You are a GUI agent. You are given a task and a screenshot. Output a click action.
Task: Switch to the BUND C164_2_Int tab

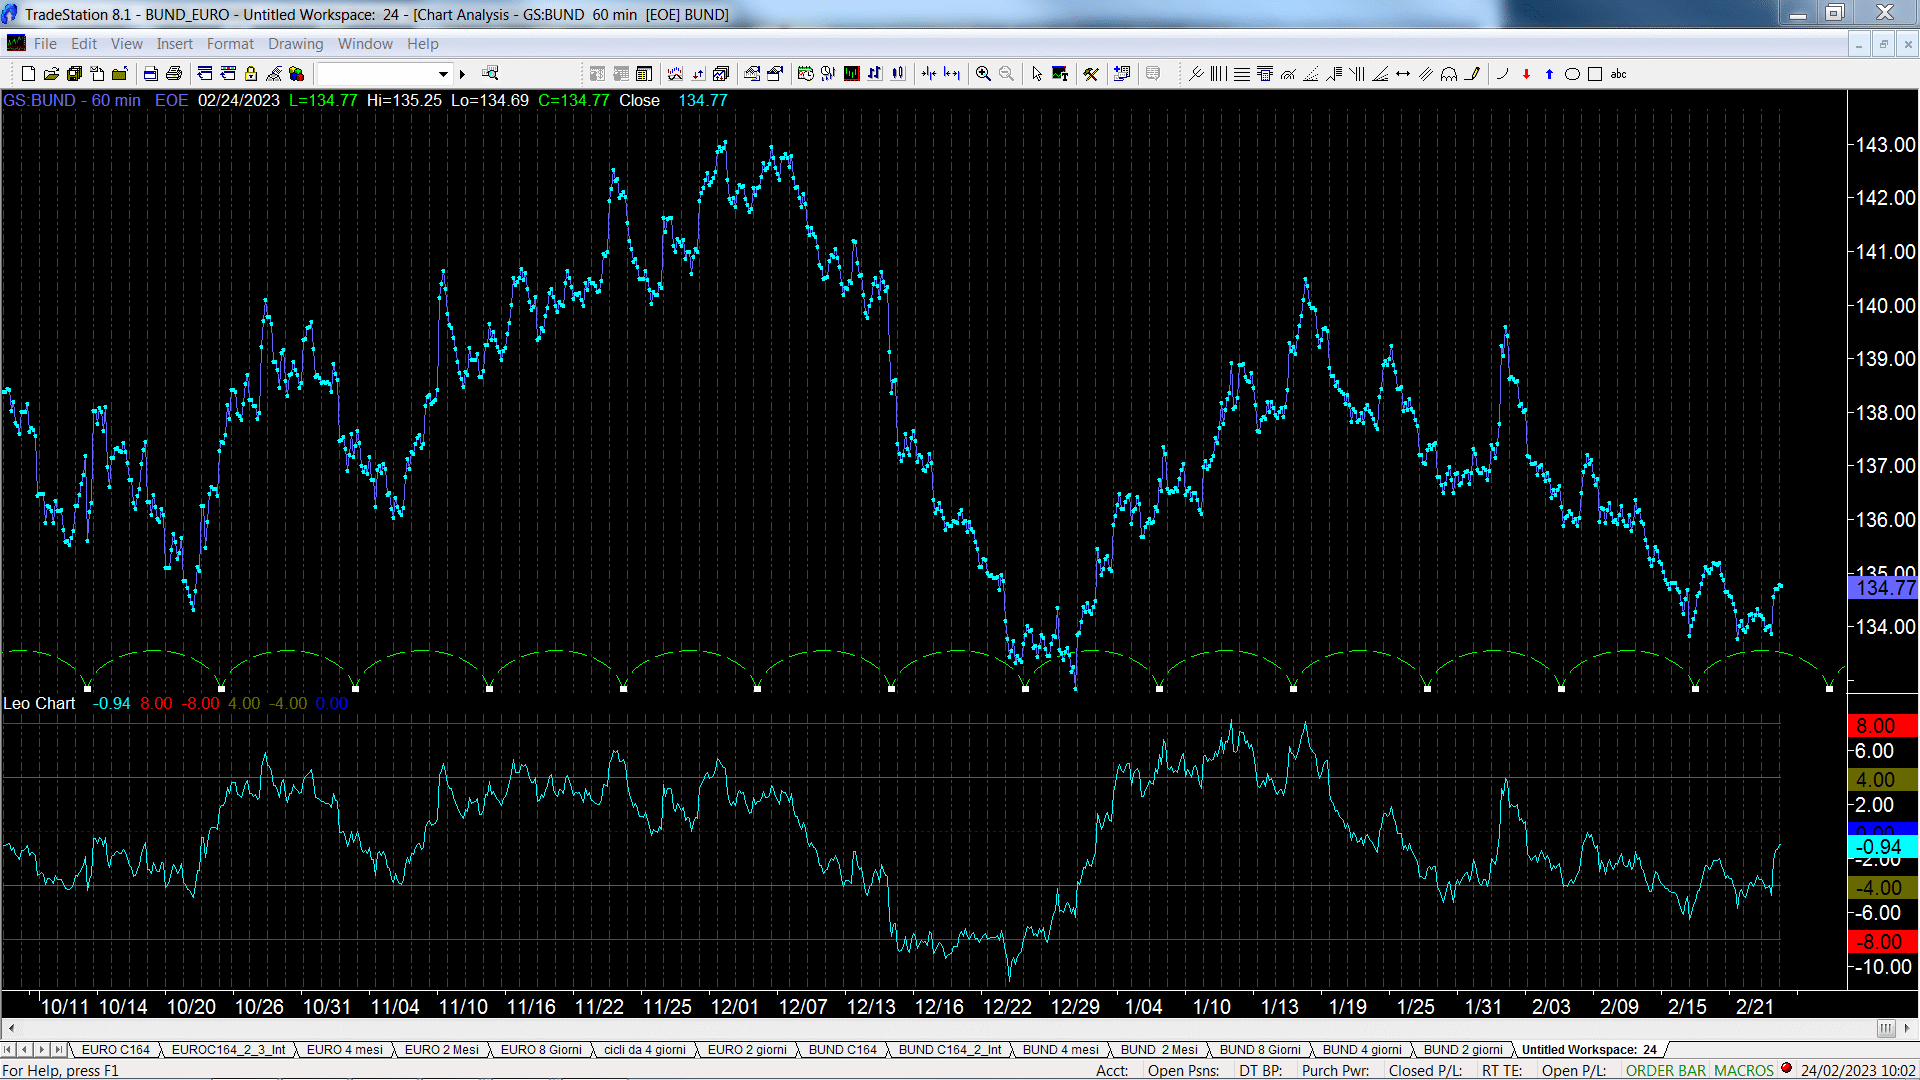coord(949,1050)
